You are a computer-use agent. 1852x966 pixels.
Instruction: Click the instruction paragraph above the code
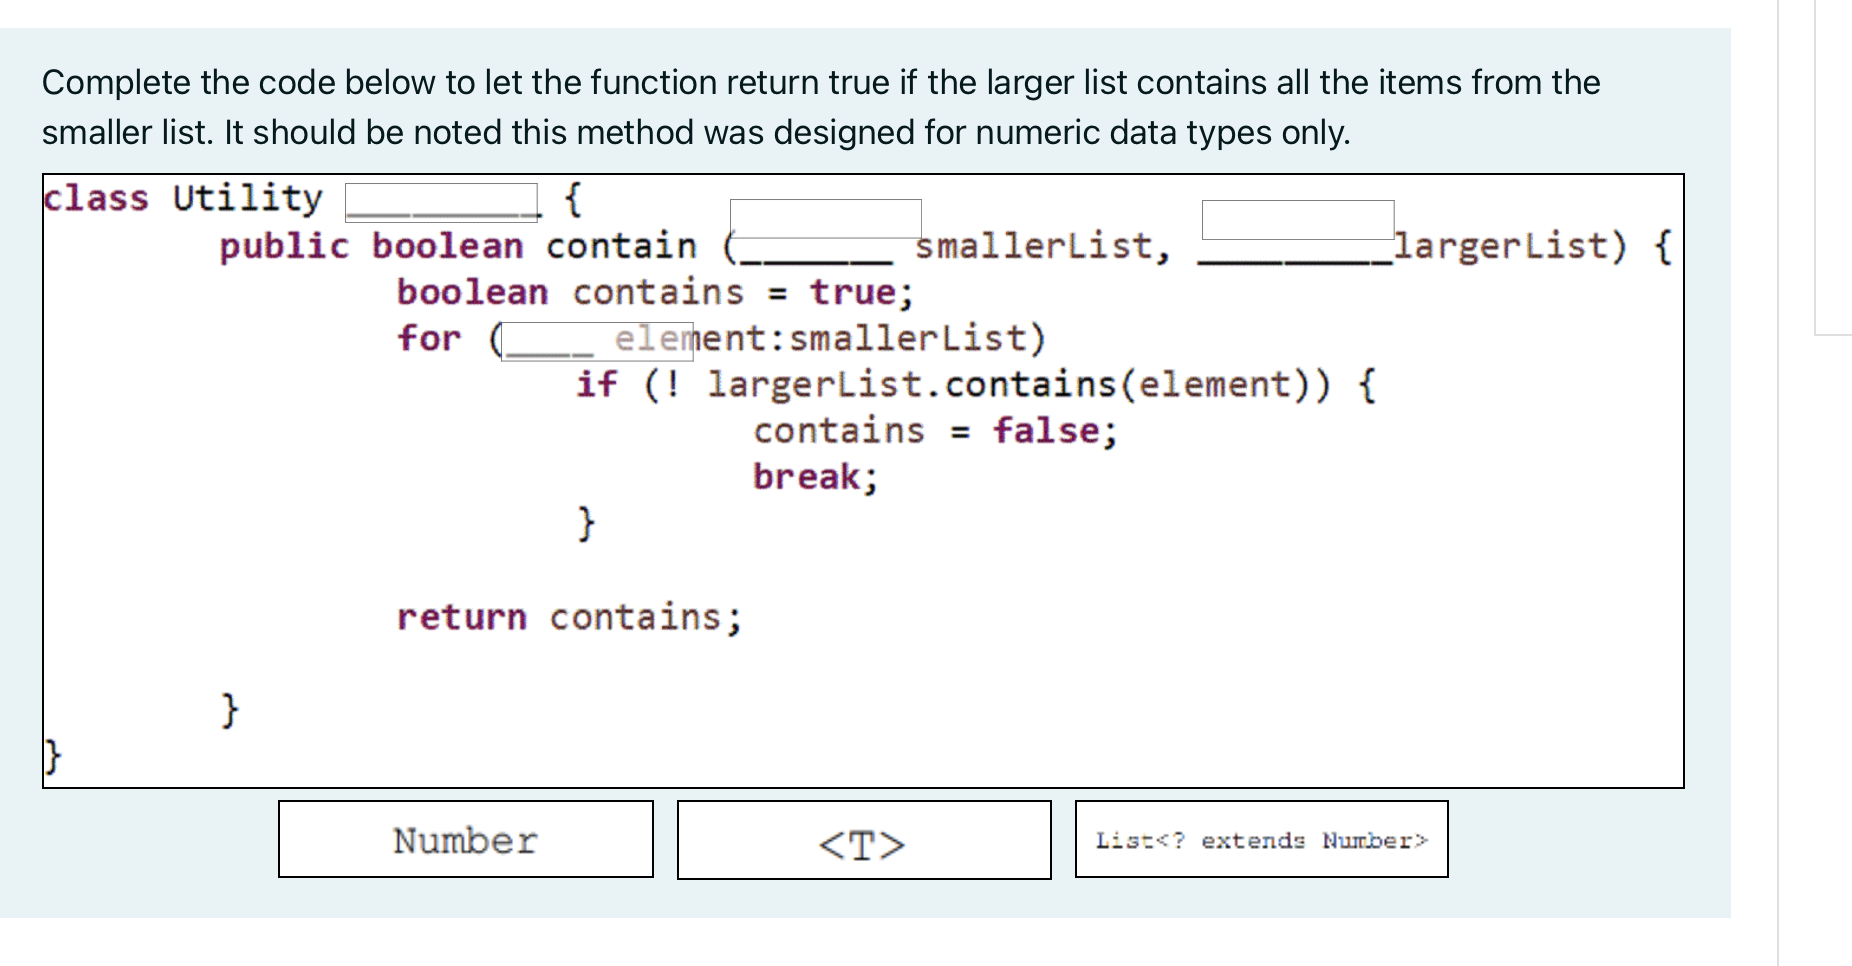click(818, 106)
